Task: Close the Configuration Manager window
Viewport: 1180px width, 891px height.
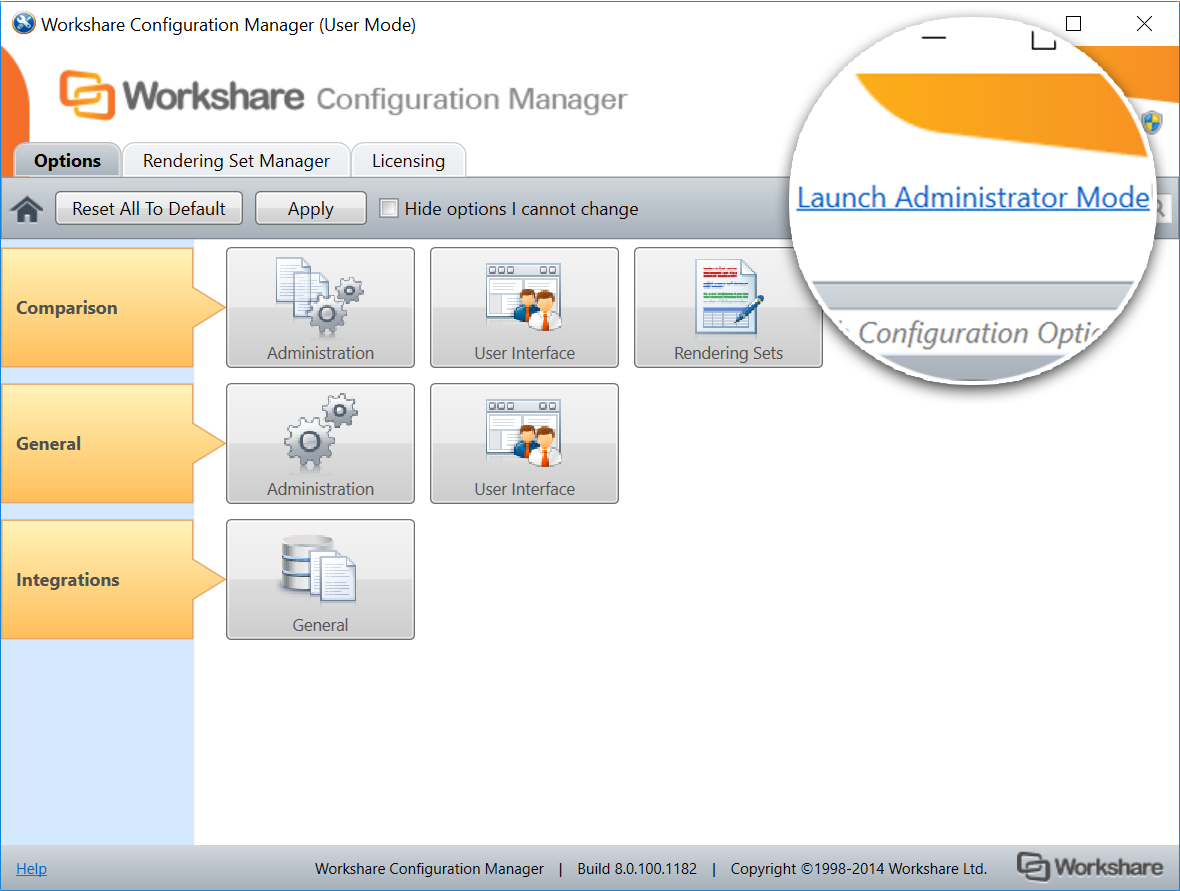Action: click(x=1144, y=23)
